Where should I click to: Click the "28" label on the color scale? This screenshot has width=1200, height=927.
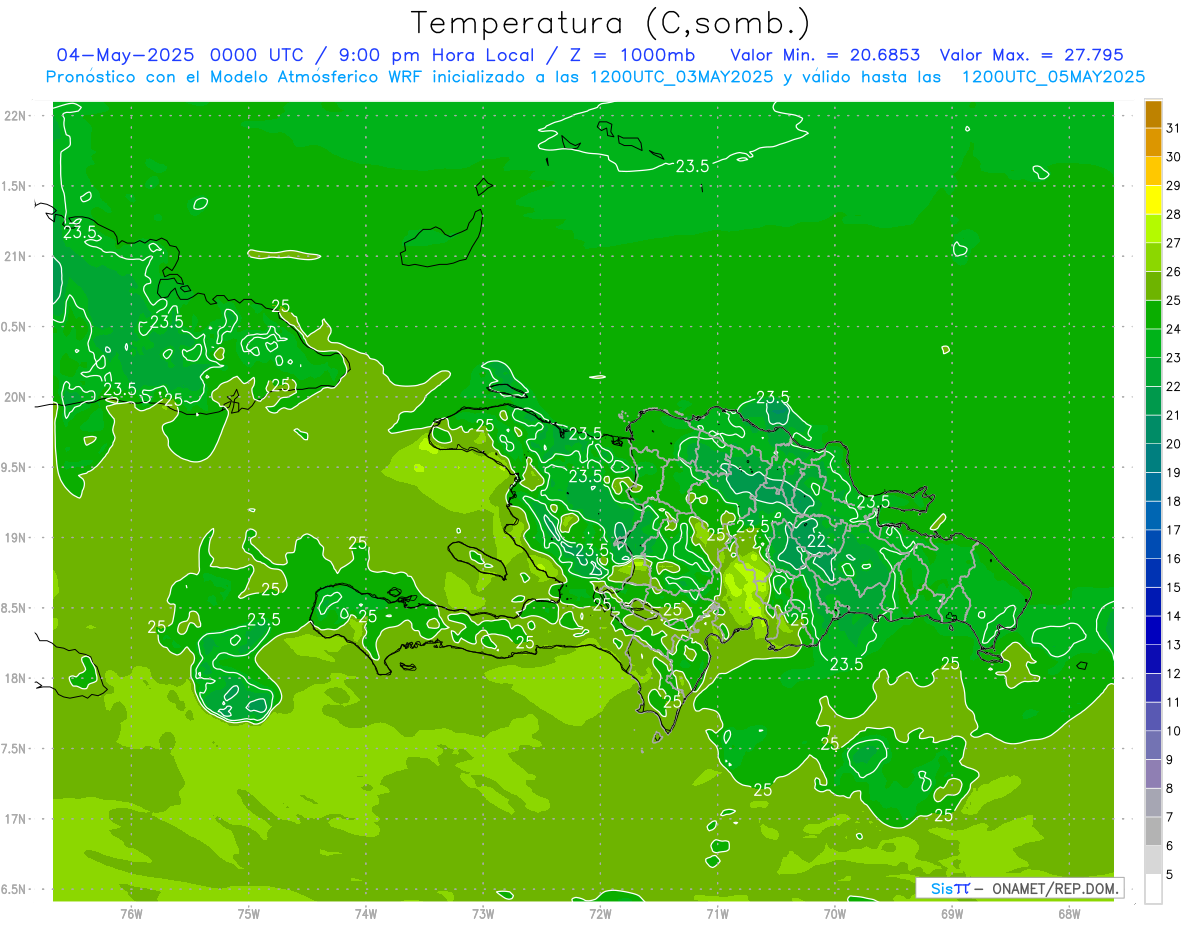[1174, 214]
